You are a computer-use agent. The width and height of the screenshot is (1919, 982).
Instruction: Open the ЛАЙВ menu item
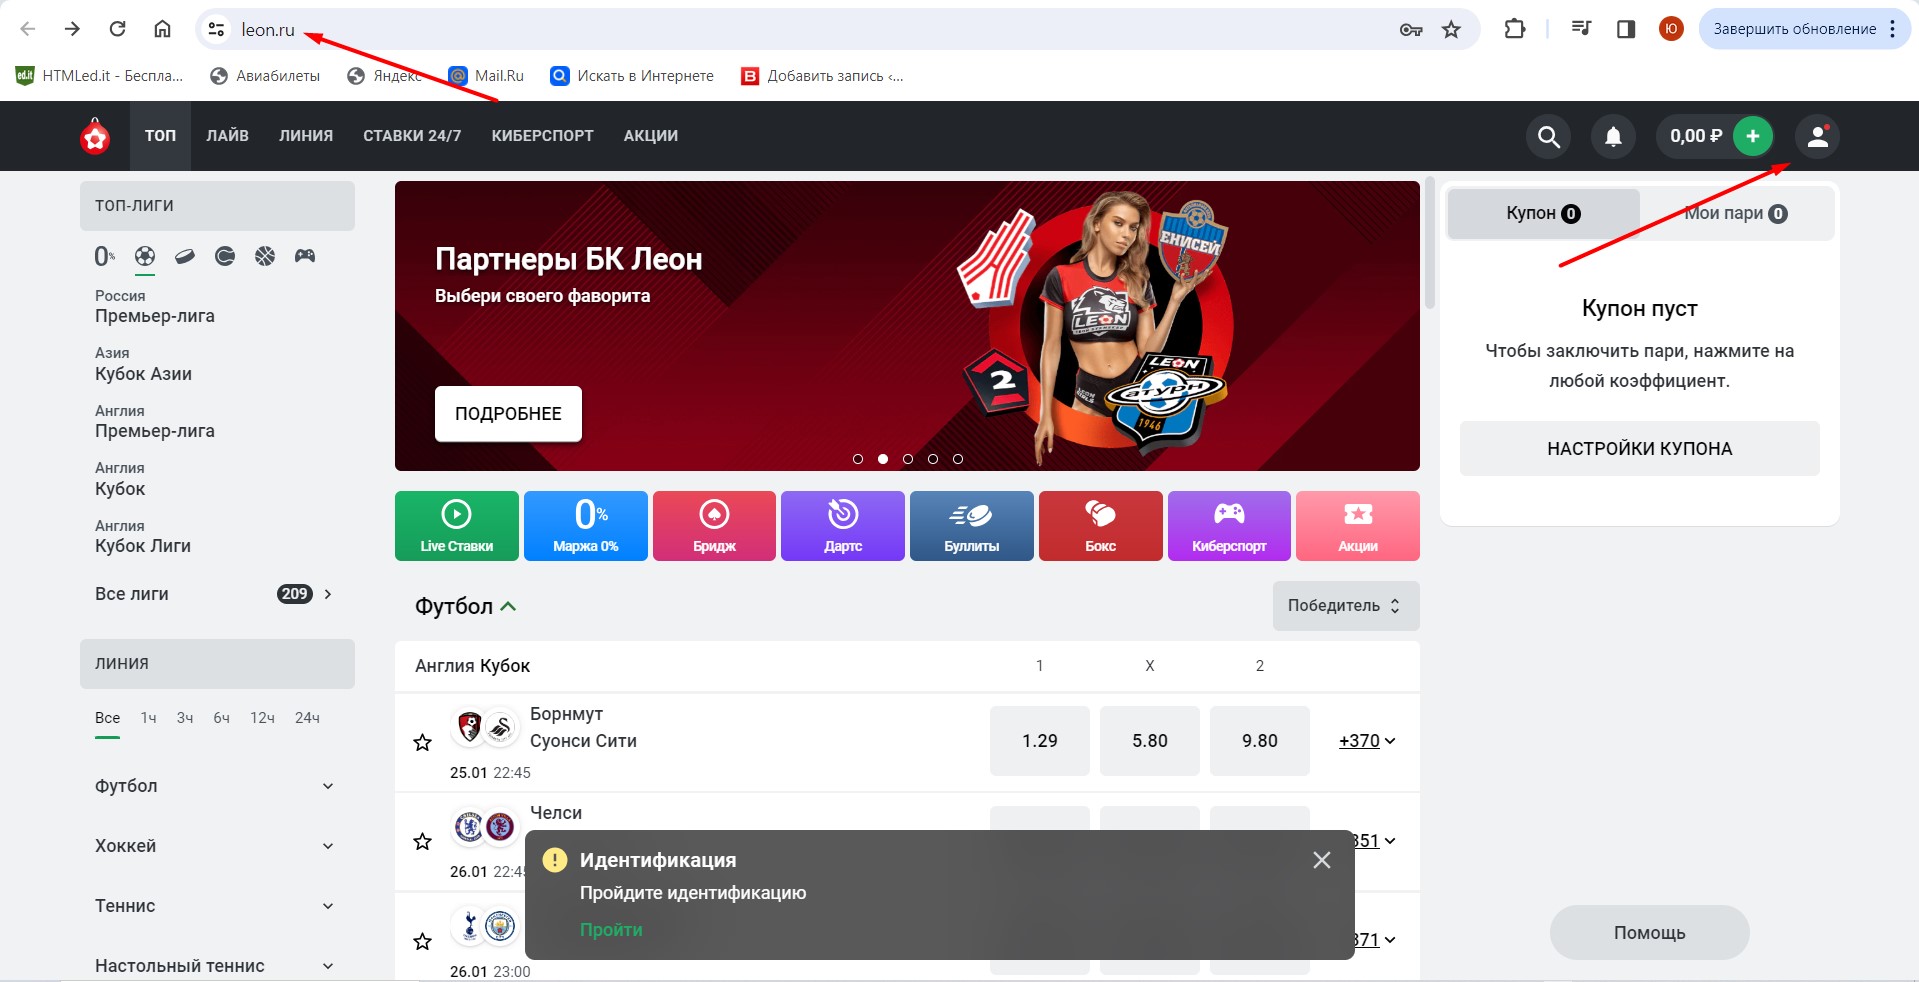click(227, 136)
